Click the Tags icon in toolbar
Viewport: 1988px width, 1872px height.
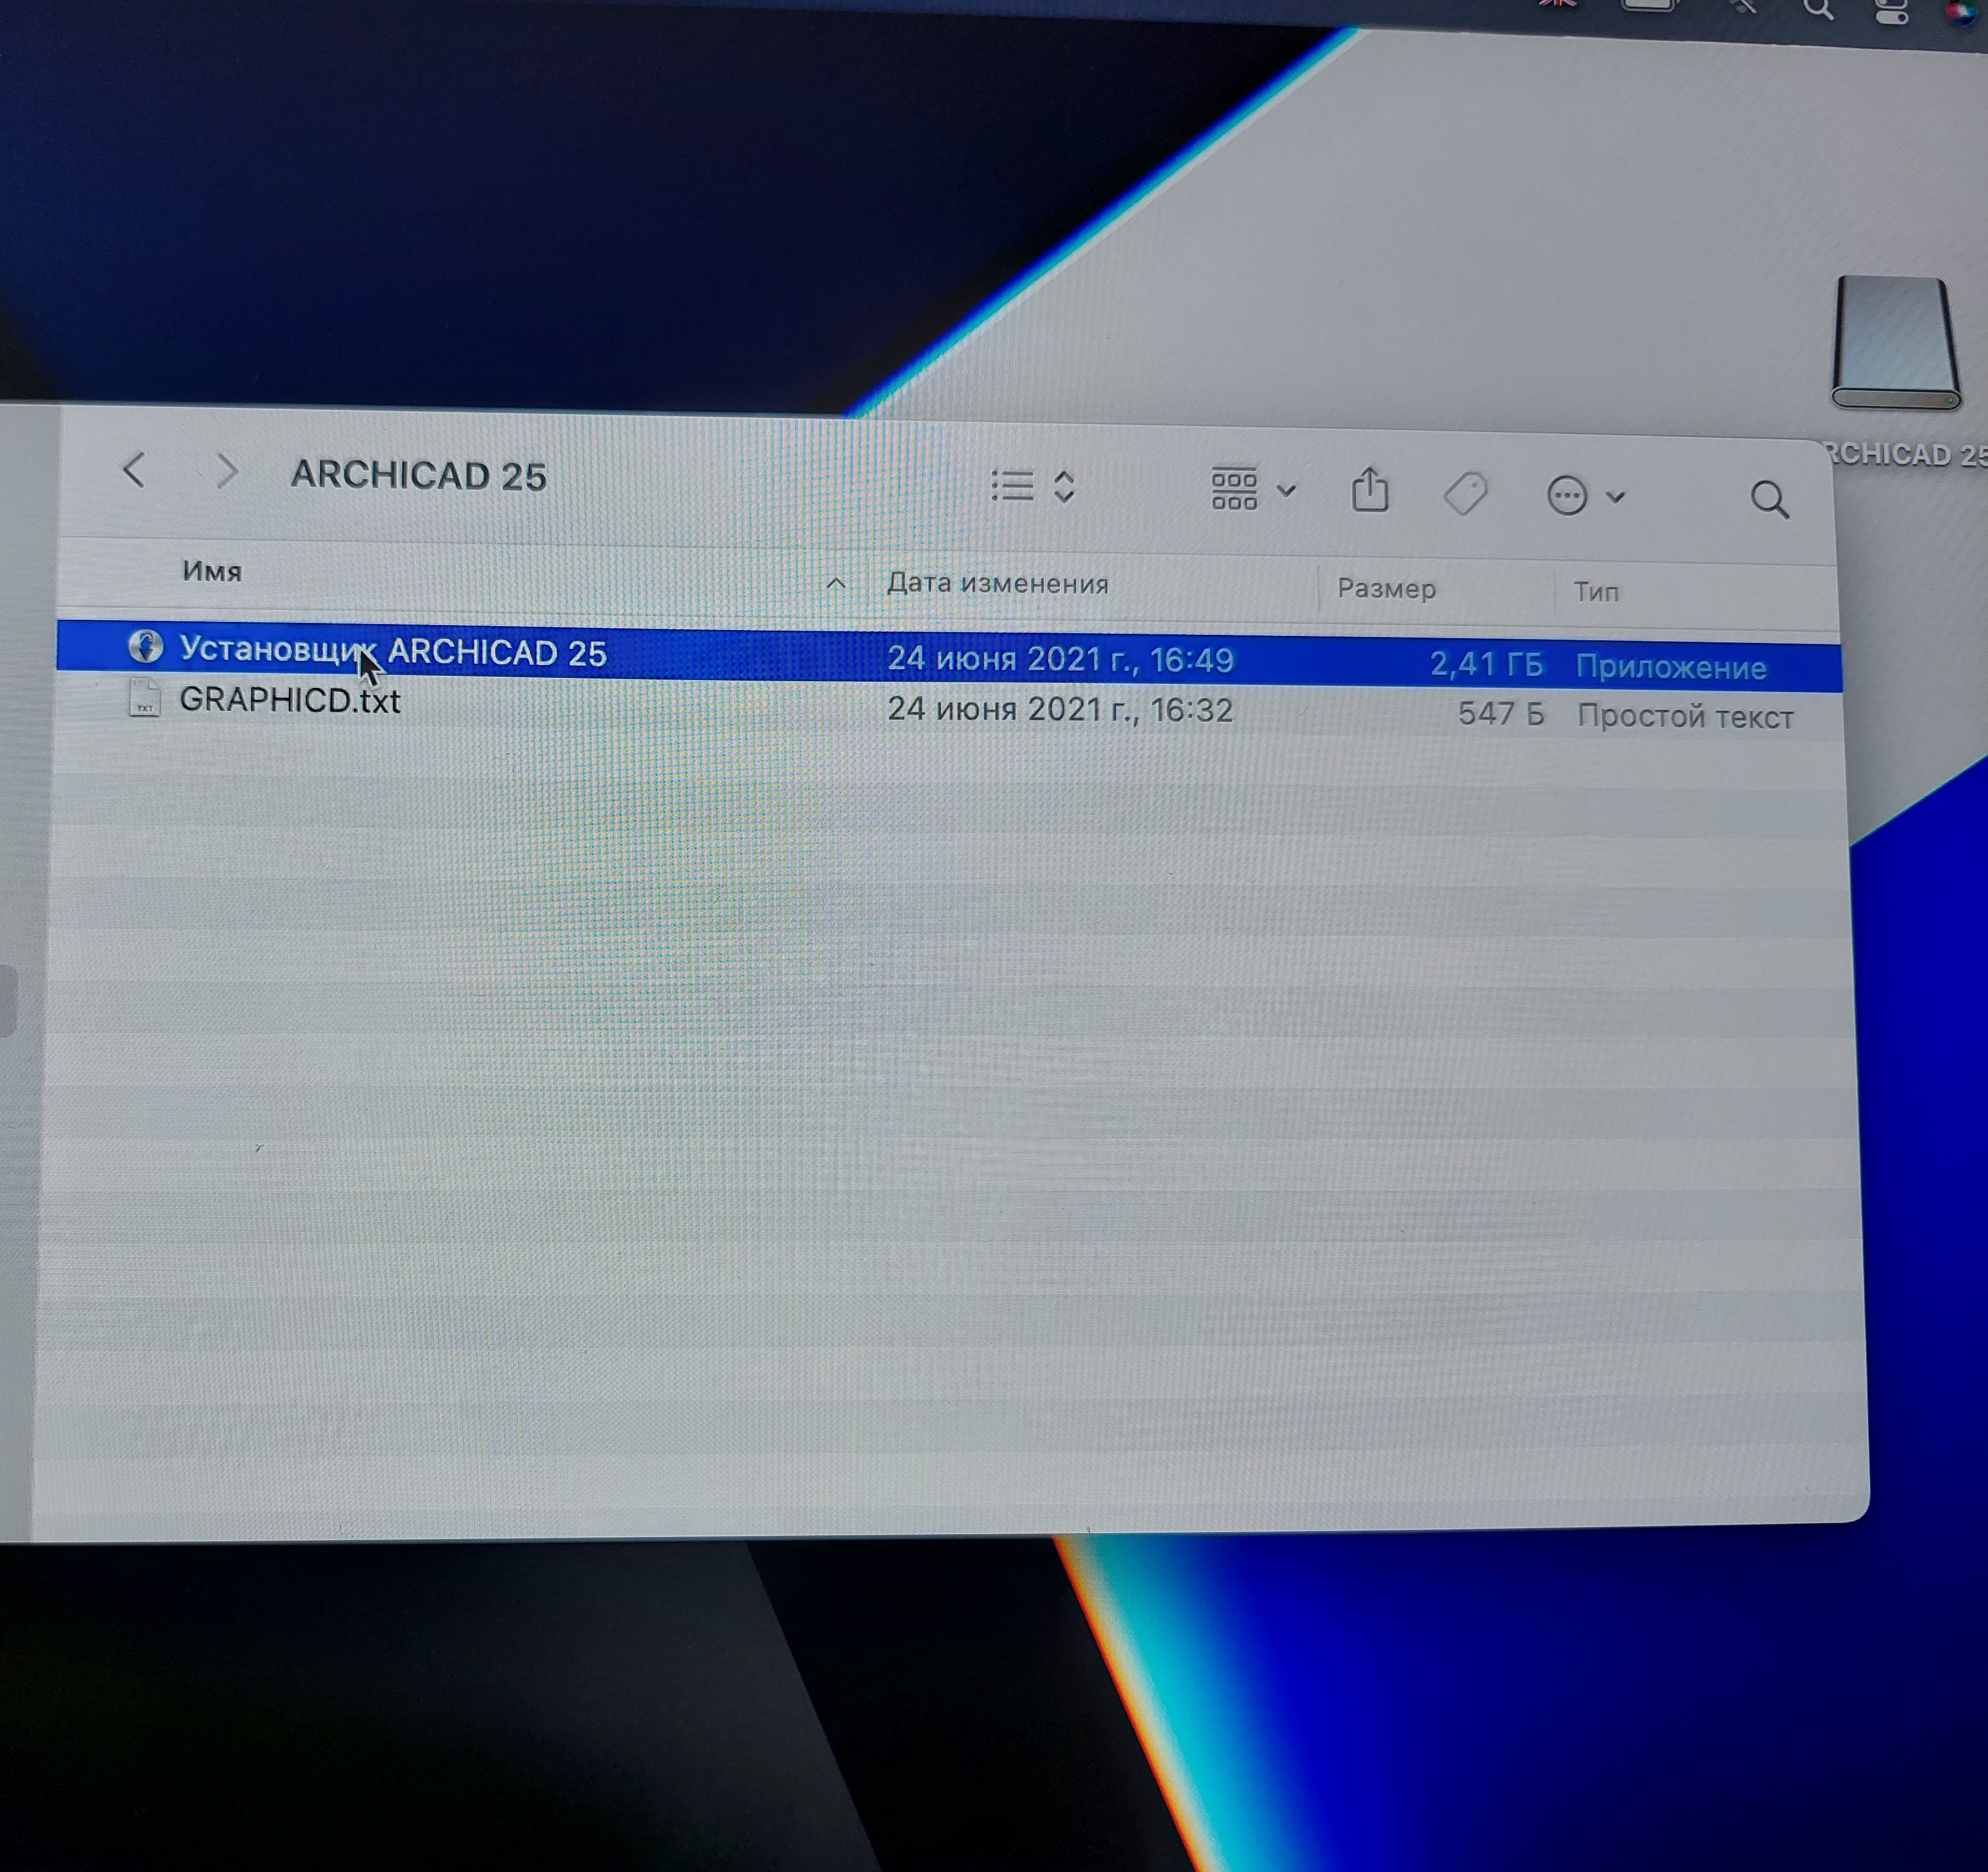pos(1465,493)
